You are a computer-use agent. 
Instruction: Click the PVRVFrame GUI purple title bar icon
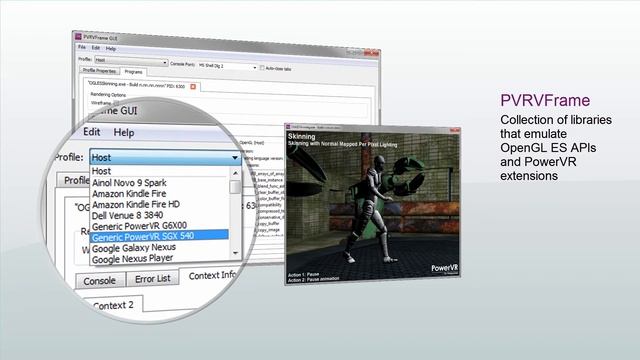pyautogui.click(x=78, y=37)
